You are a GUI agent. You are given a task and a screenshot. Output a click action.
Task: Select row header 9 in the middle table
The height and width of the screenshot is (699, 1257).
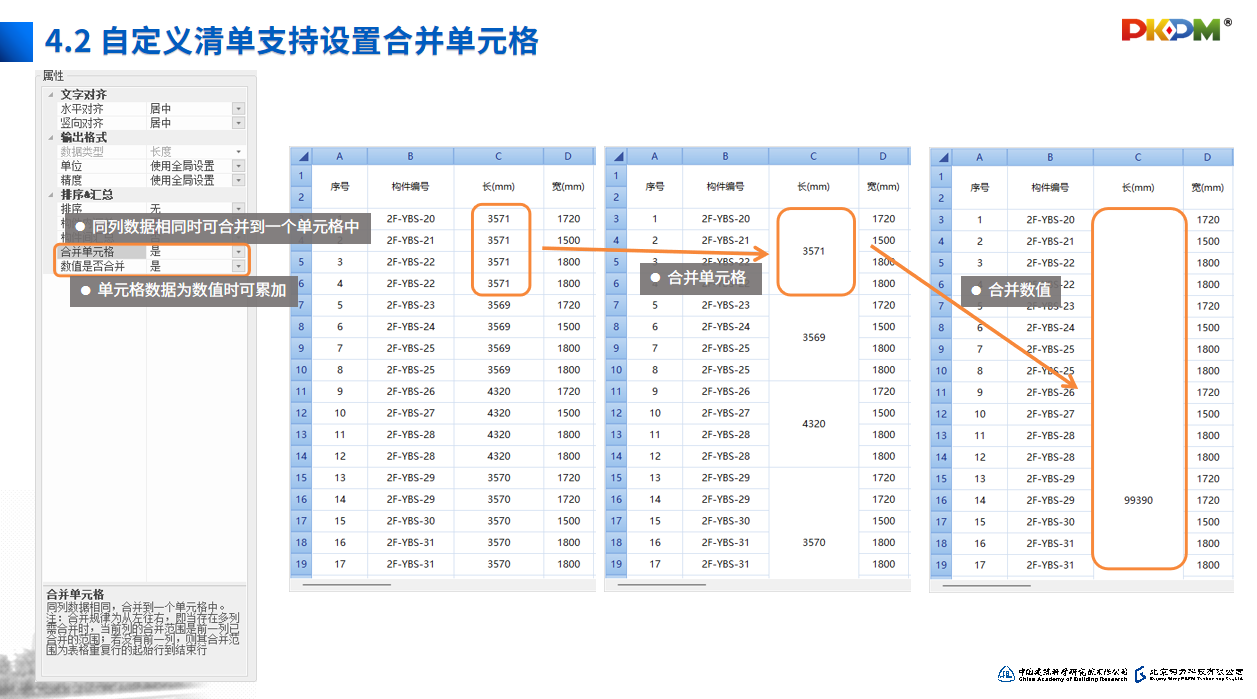click(616, 348)
